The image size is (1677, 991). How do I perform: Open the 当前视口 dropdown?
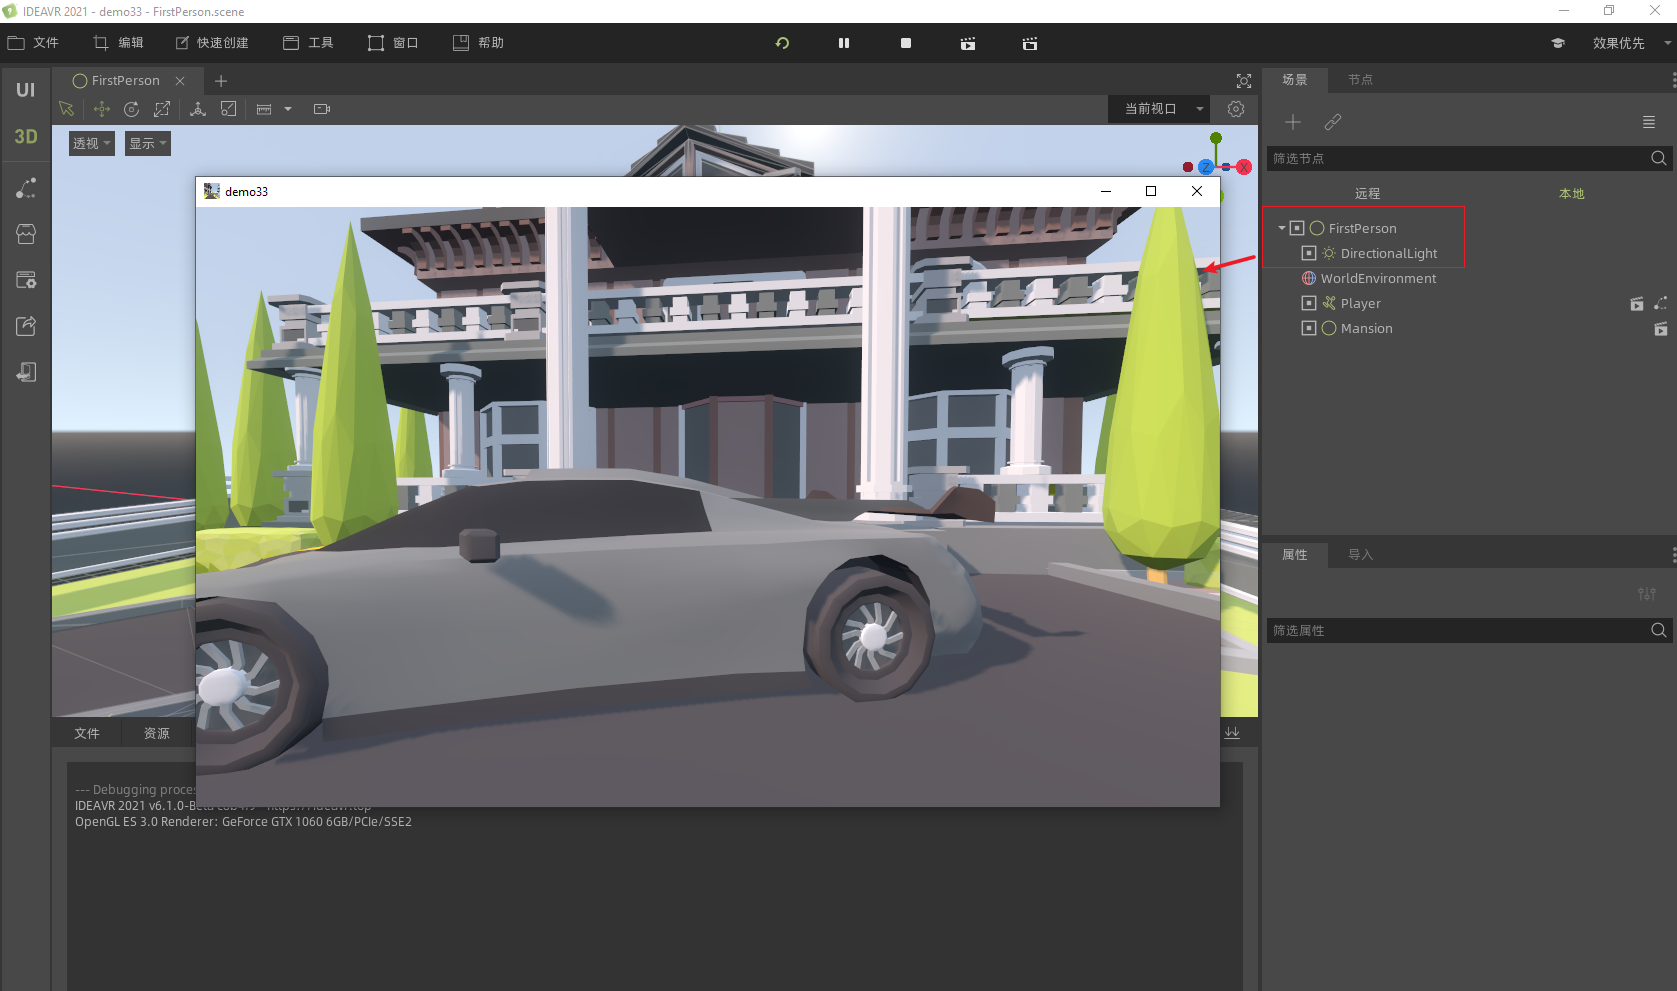(1159, 109)
